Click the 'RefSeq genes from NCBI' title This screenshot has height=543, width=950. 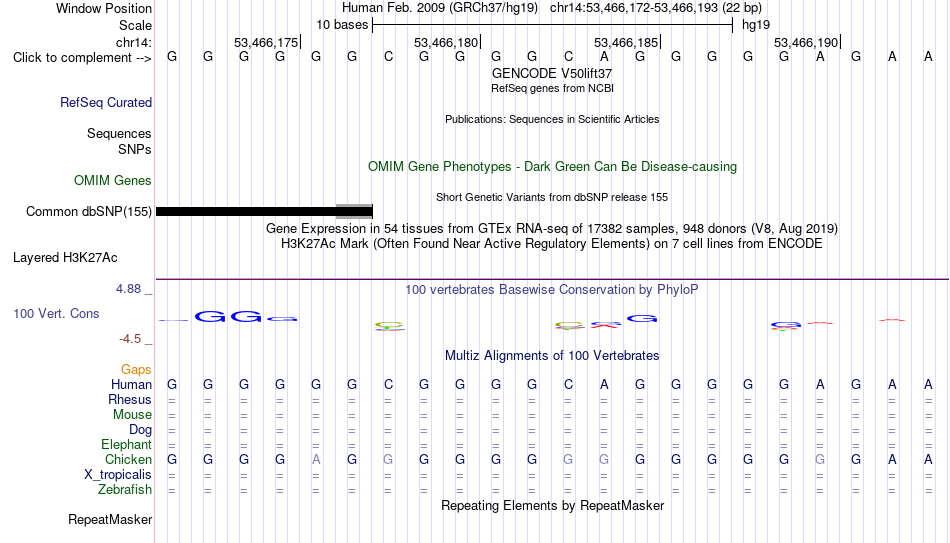tap(553, 88)
